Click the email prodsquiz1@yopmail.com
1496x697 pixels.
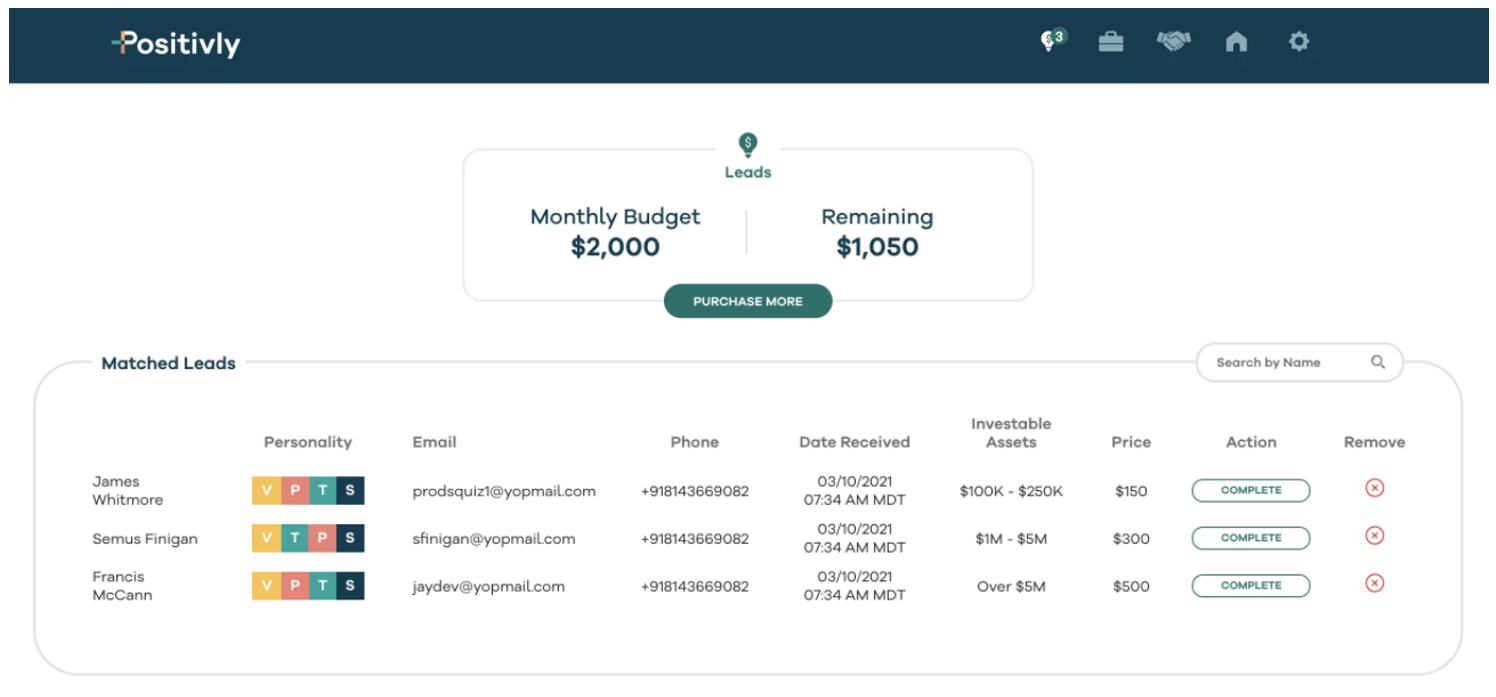[x=504, y=491]
